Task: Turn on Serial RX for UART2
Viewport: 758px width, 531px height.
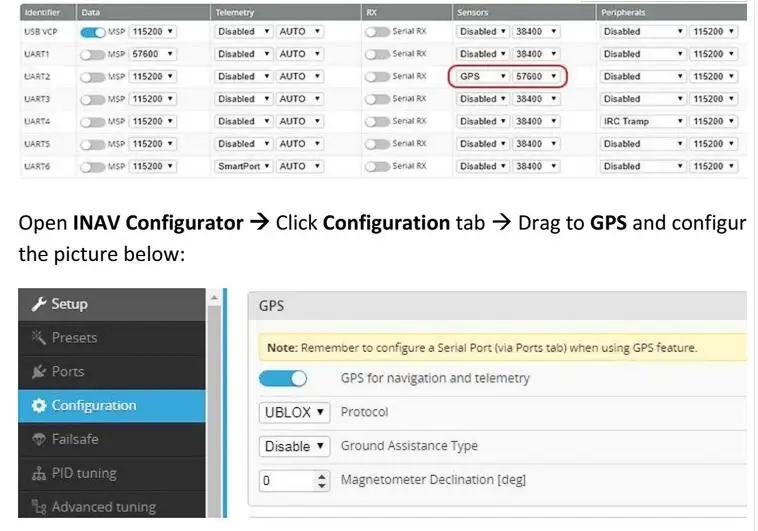Action: point(377,77)
